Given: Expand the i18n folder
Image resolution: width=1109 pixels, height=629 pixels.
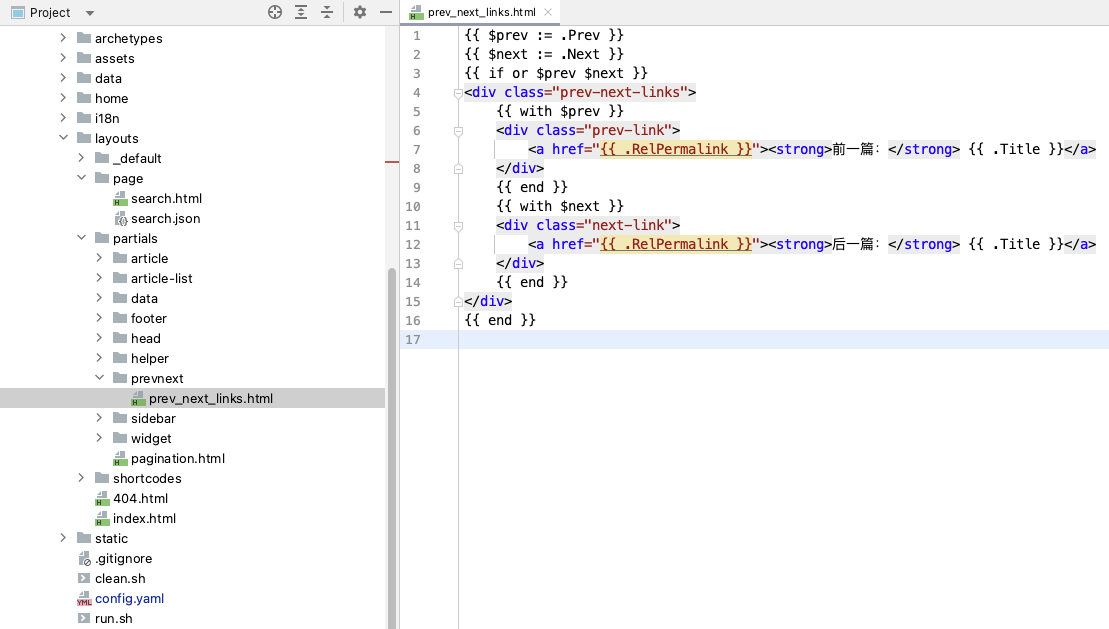Looking at the screenshot, I should [63, 118].
